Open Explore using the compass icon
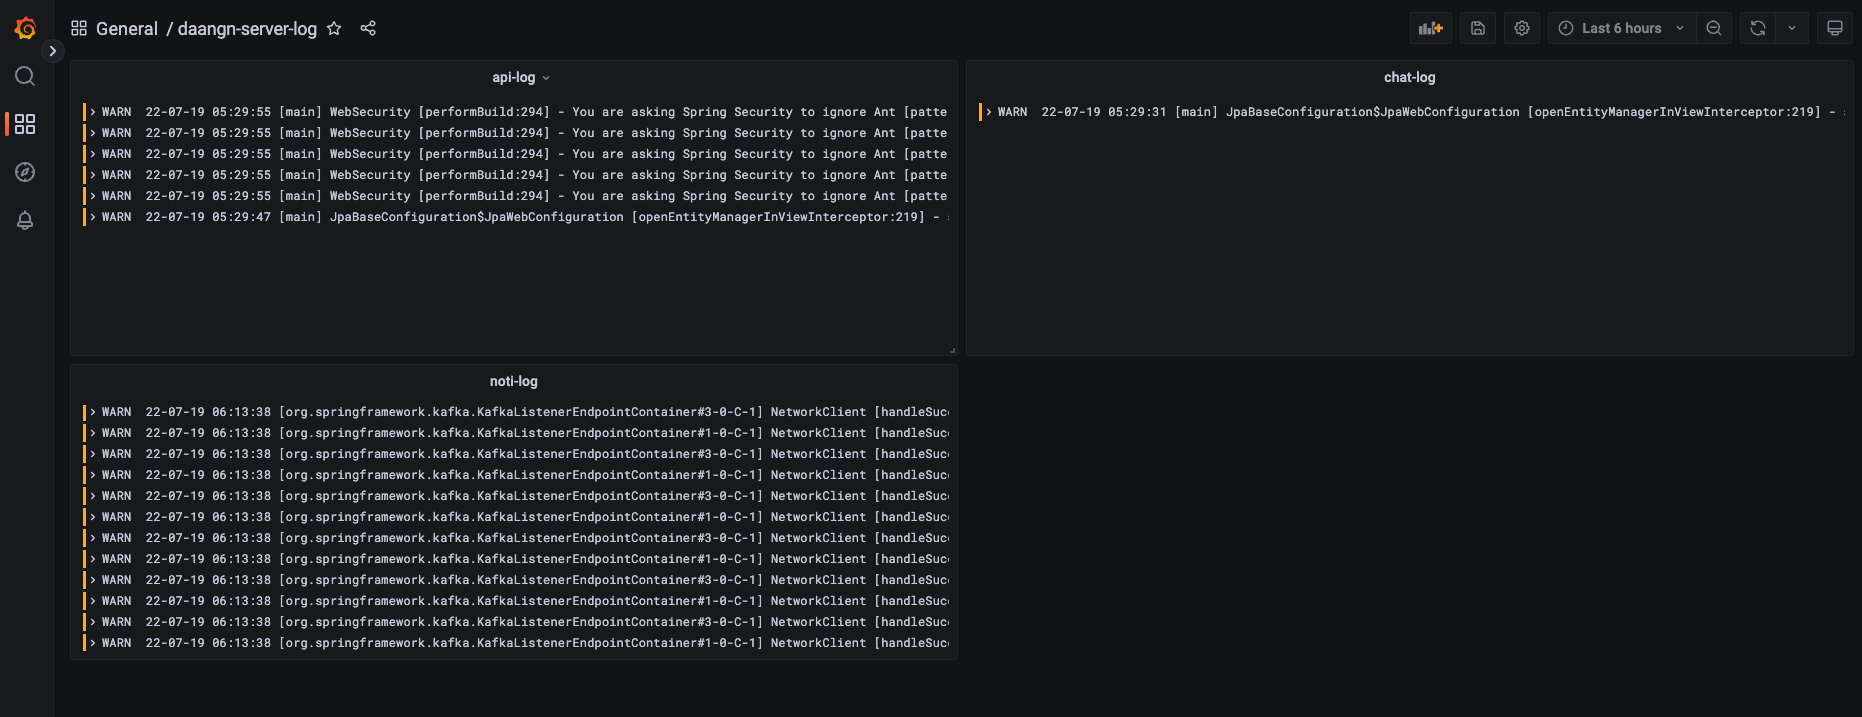 (24, 171)
